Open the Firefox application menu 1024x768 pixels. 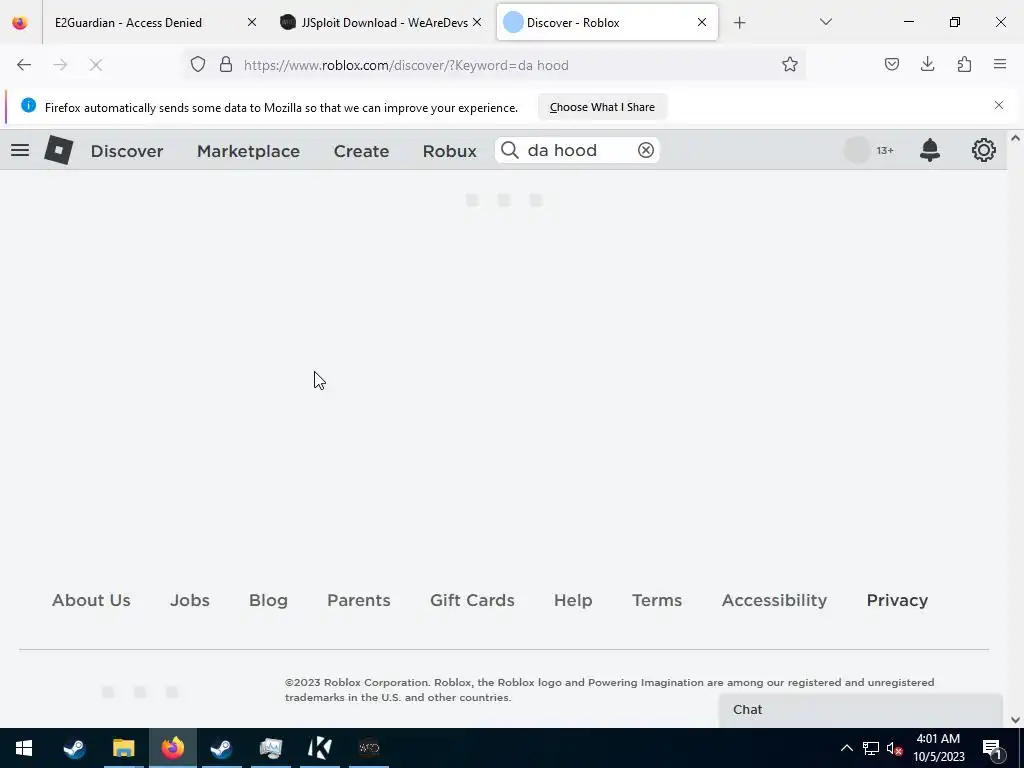pyautogui.click(x=1000, y=64)
